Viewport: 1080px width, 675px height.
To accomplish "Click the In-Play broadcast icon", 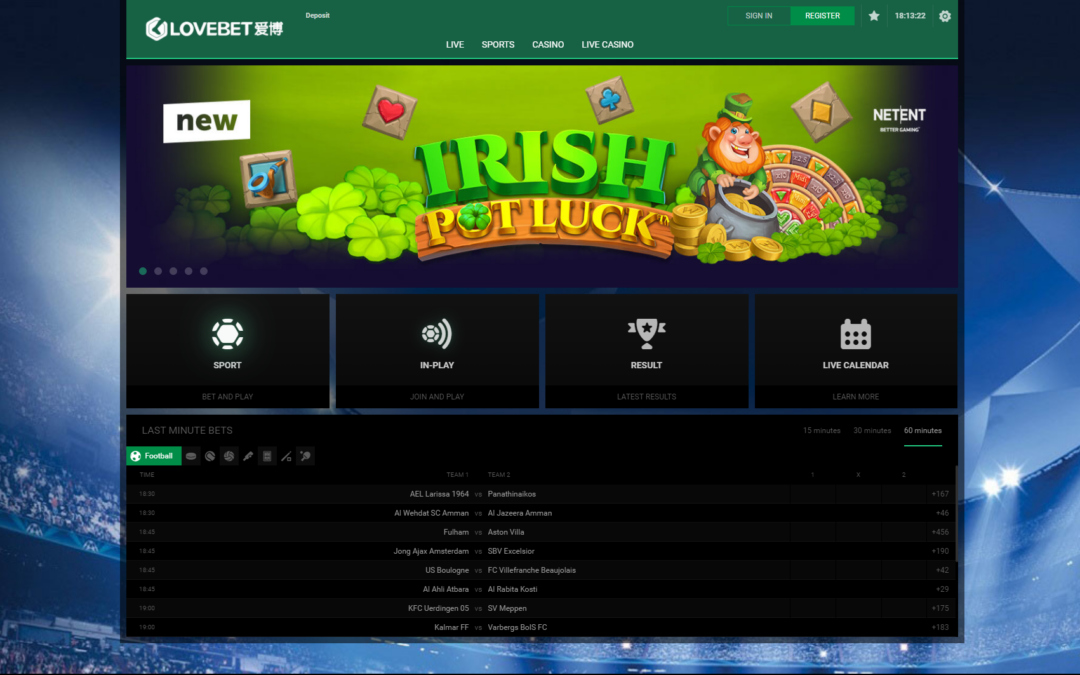I will (x=437, y=334).
